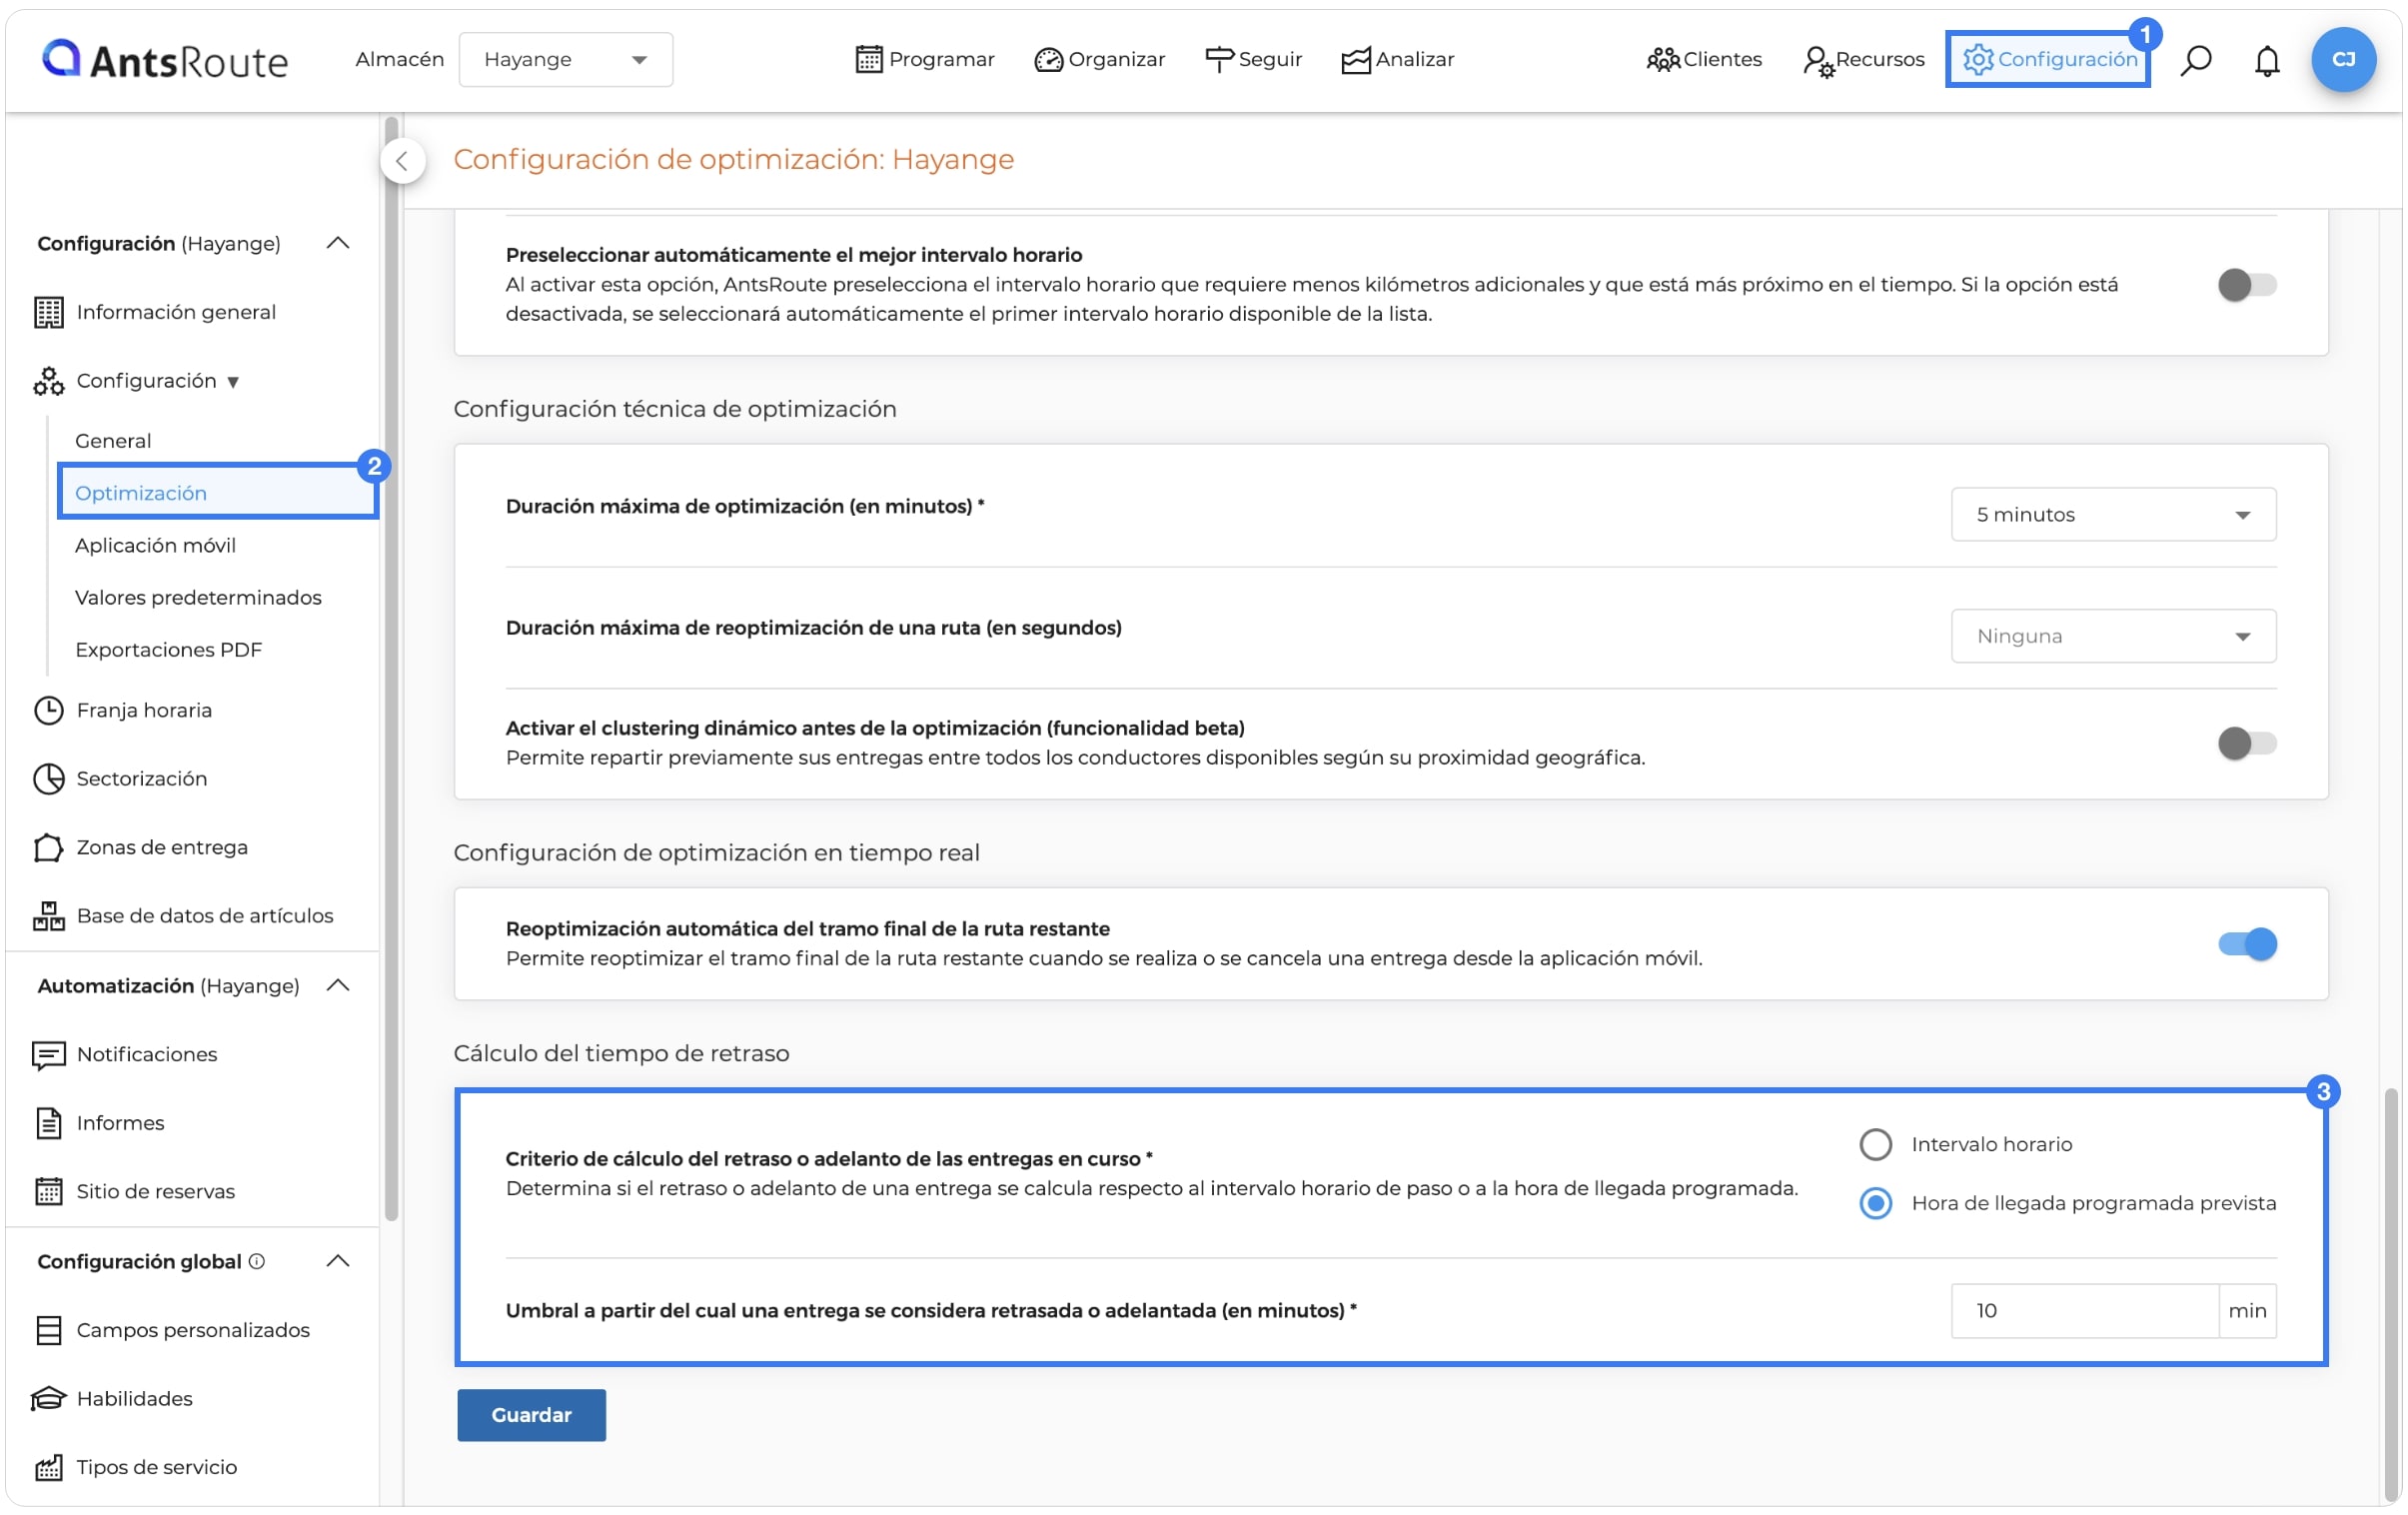The image size is (2408, 1515).
Task: Click the Seguir signpost icon
Action: pos(1219,60)
